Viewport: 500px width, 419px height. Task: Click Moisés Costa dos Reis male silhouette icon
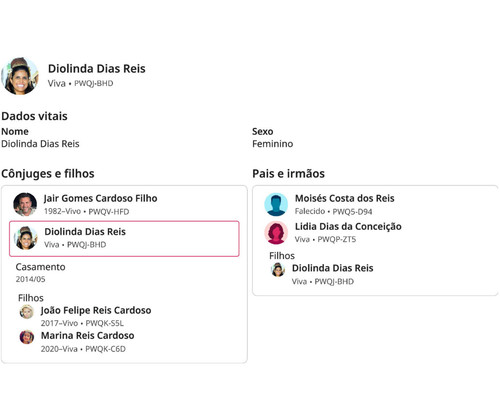276,204
